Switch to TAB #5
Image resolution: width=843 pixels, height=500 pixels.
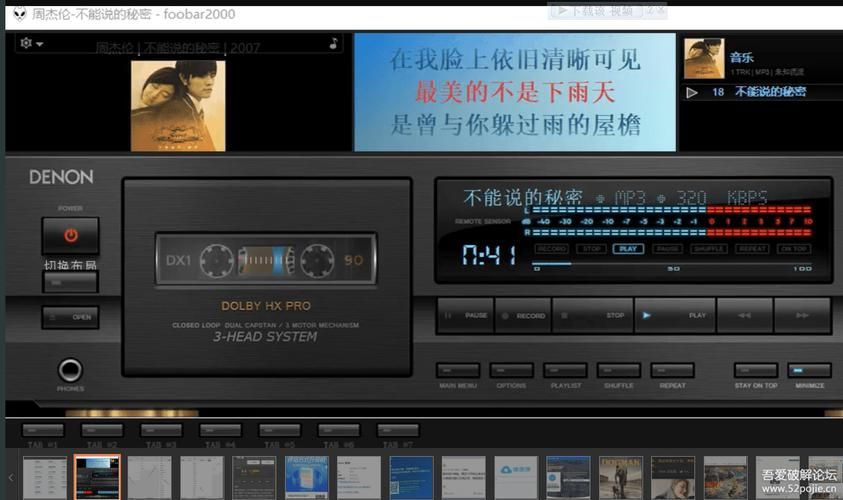click(x=280, y=431)
